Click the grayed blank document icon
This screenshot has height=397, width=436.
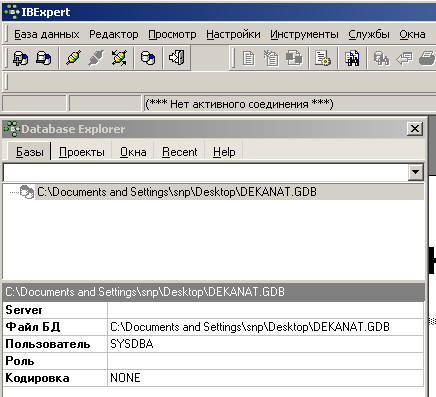pos(248,59)
